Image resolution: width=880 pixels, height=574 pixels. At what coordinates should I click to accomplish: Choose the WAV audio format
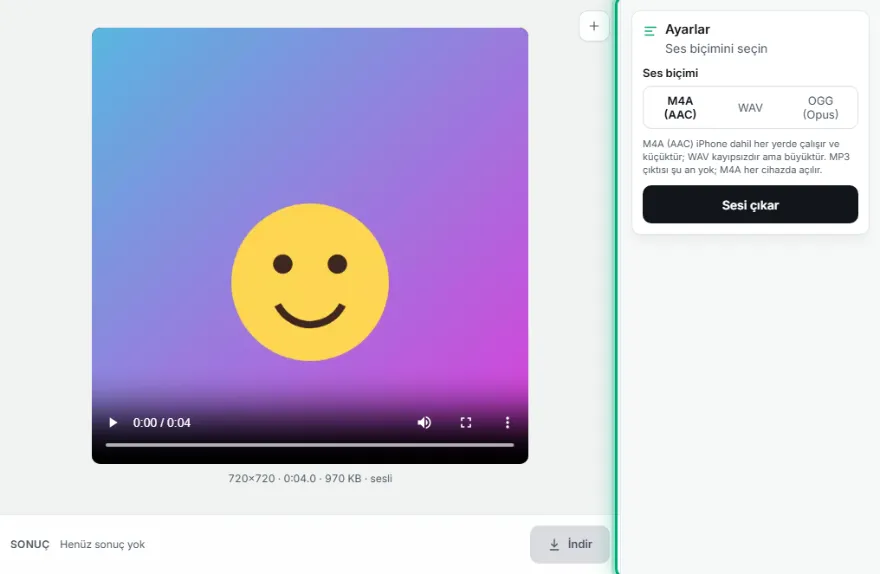point(750,108)
